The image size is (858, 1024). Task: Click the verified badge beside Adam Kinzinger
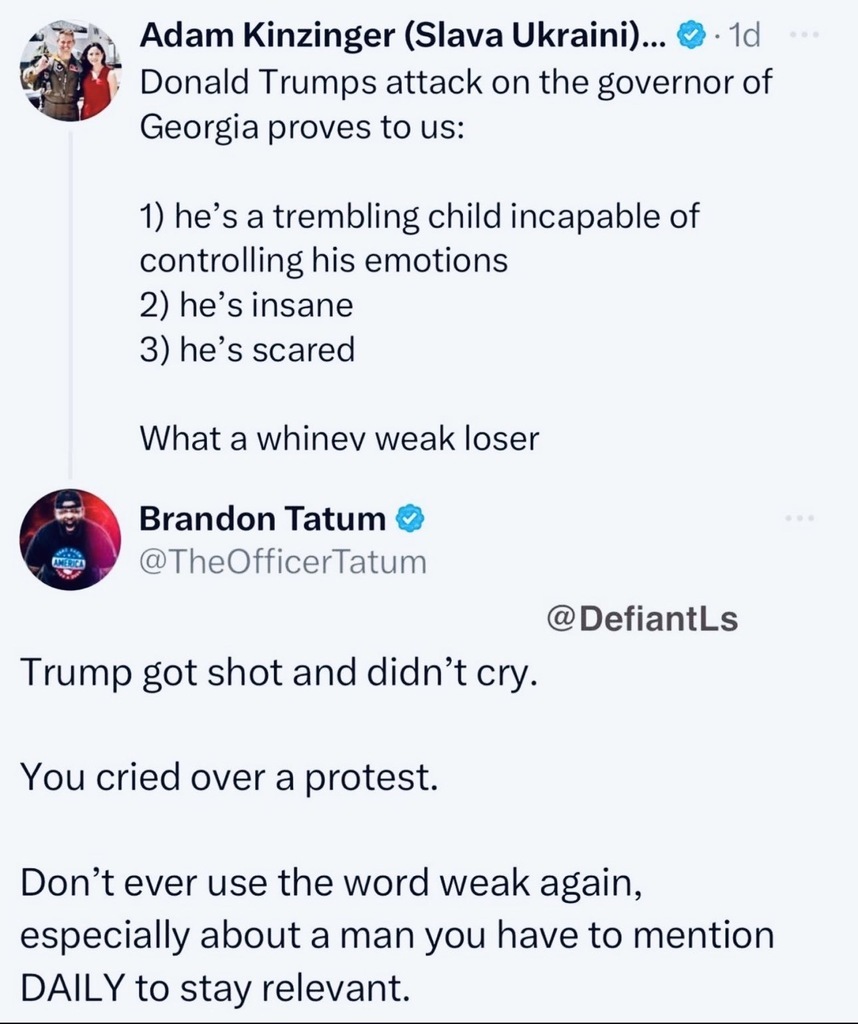click(x=691, y=37)
